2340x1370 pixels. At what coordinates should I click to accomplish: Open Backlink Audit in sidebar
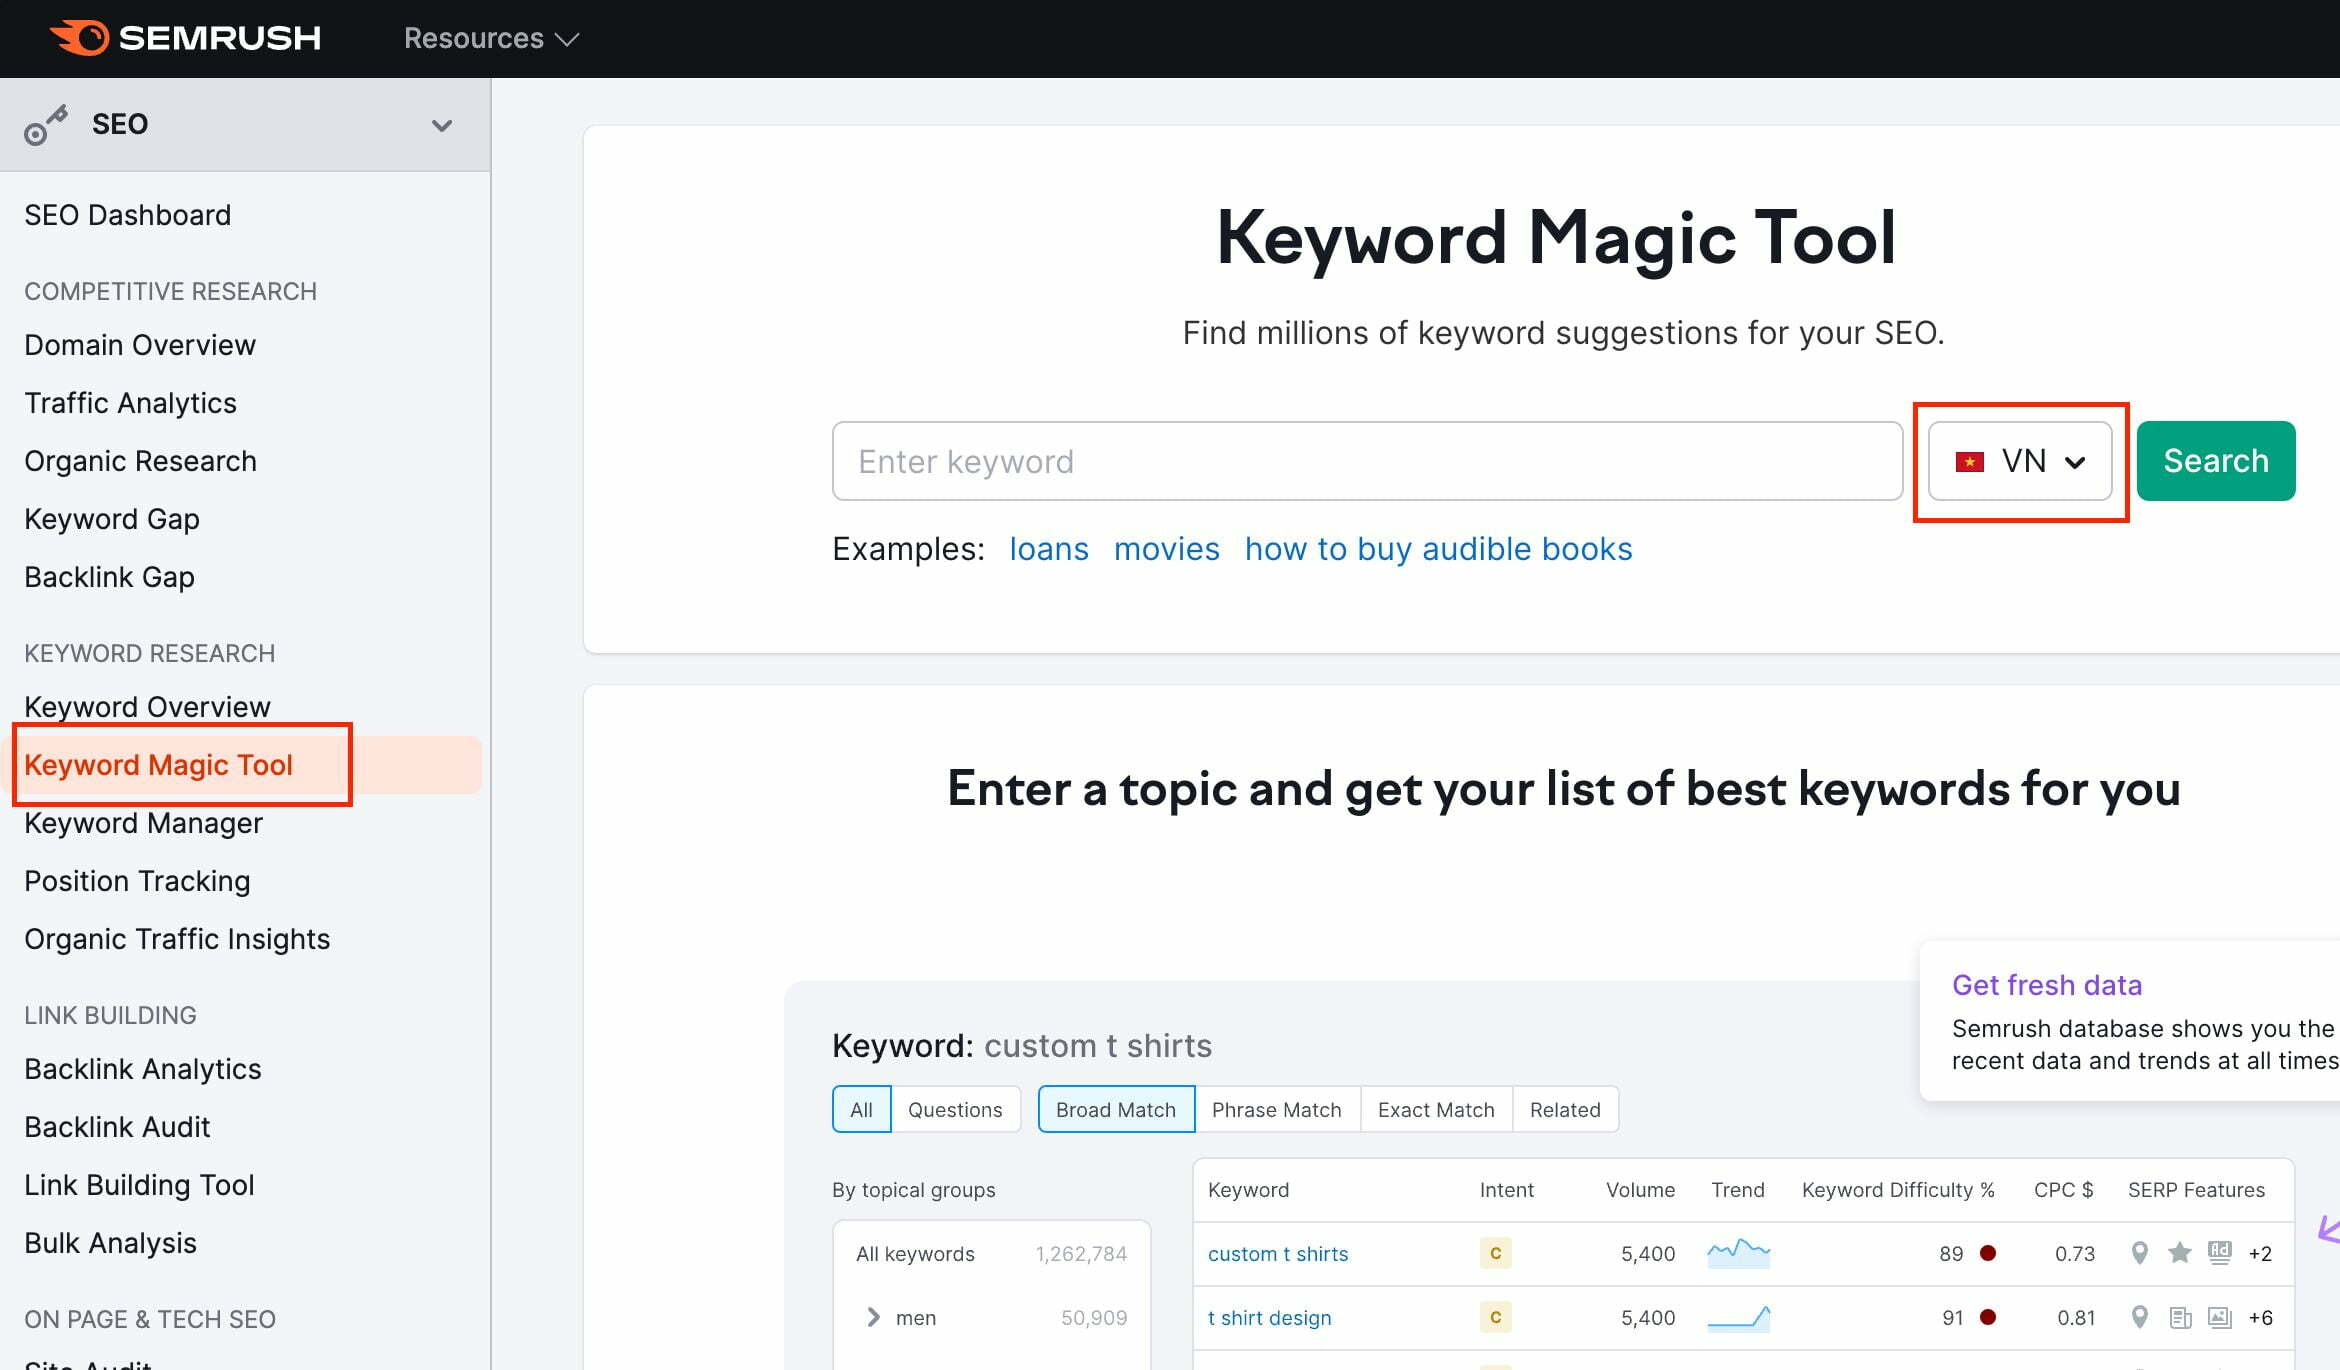(117, 1127)
